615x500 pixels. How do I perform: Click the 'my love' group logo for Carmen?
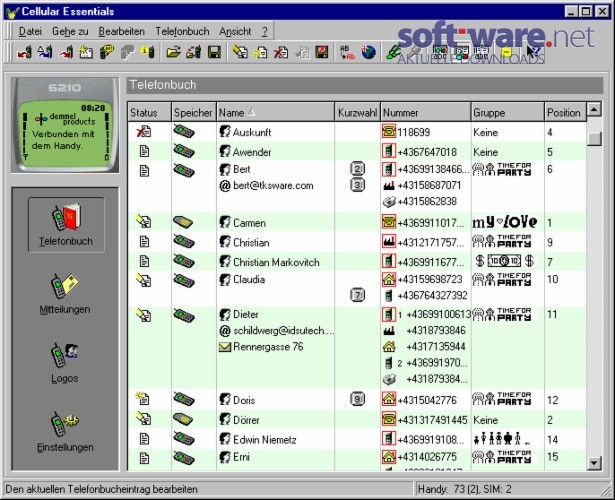point(504,222)
